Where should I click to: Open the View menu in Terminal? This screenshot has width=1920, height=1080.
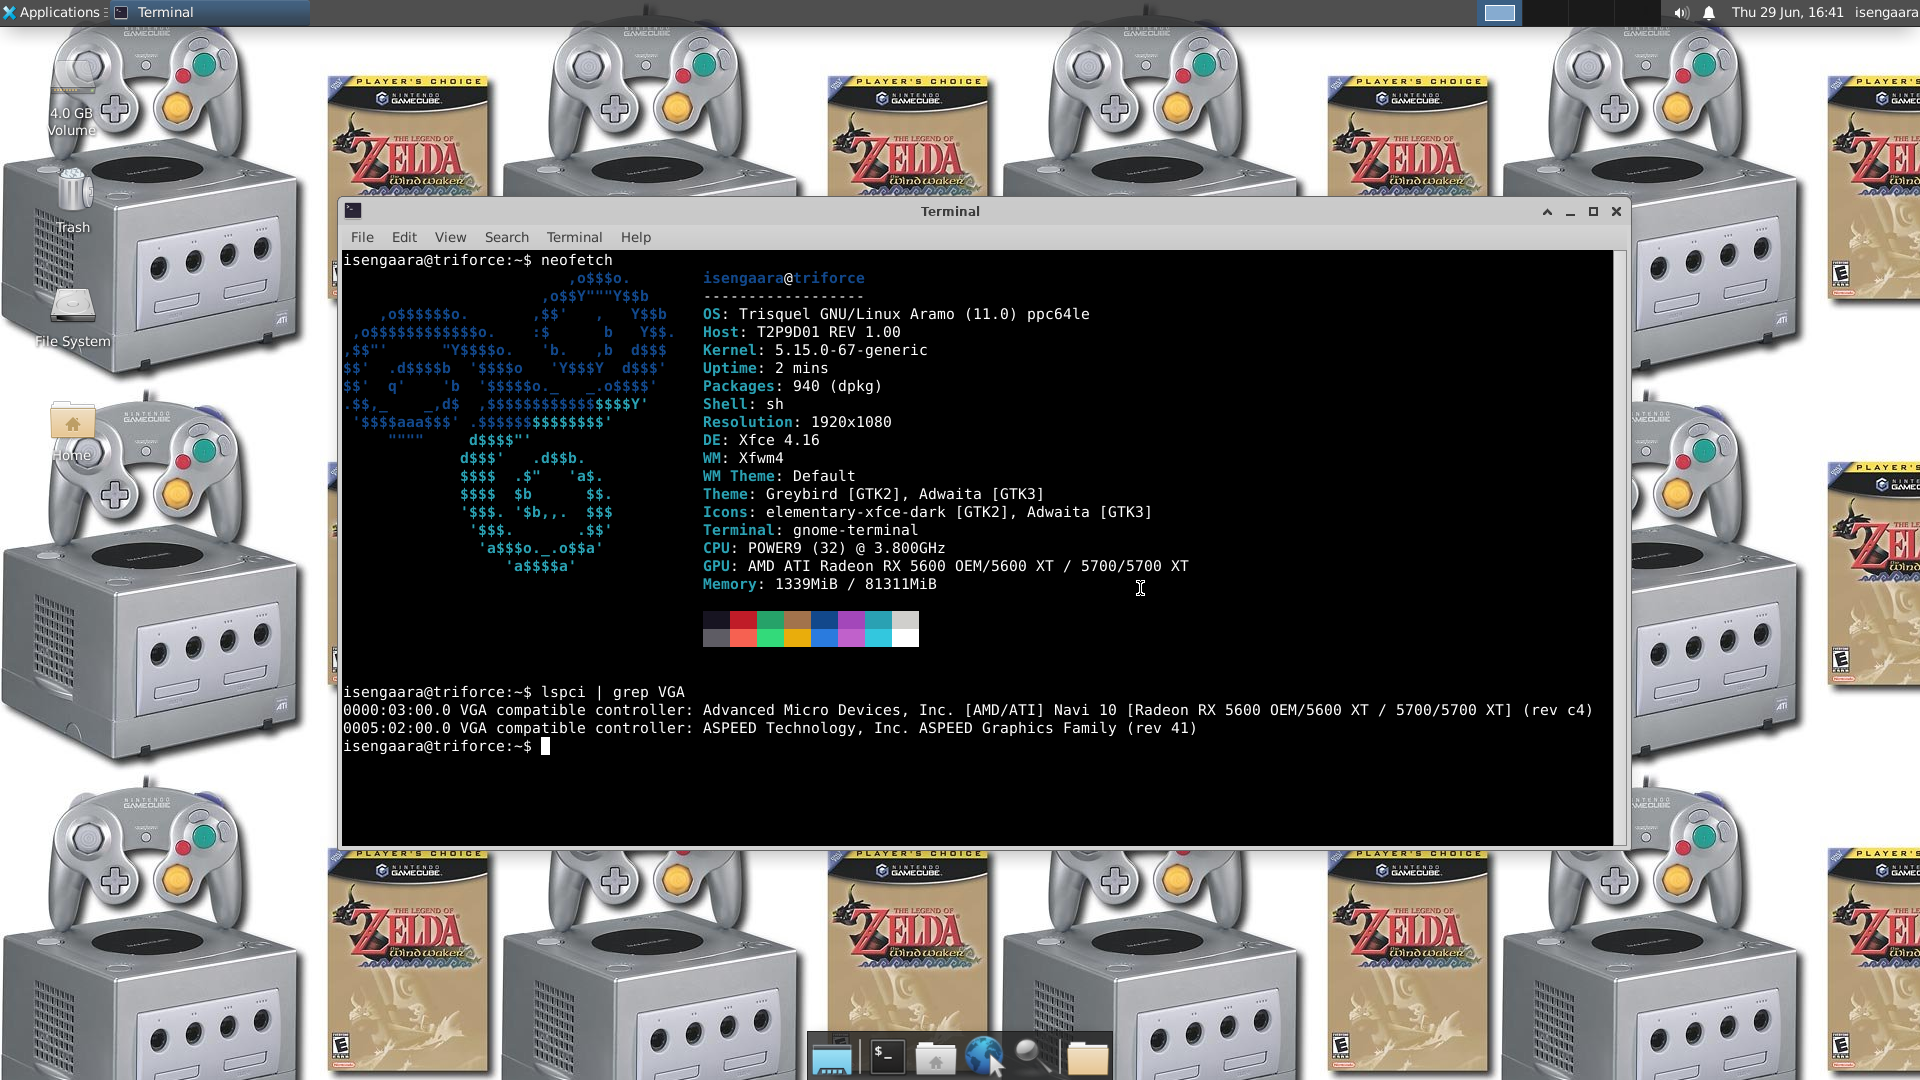(x=450, y=237)
